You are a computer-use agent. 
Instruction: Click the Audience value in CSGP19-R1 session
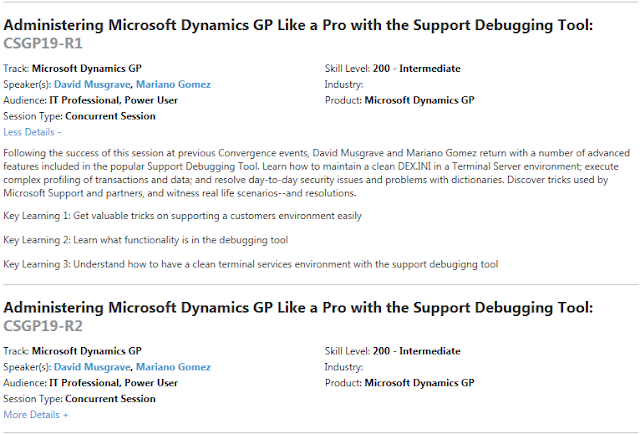[114, 100]
